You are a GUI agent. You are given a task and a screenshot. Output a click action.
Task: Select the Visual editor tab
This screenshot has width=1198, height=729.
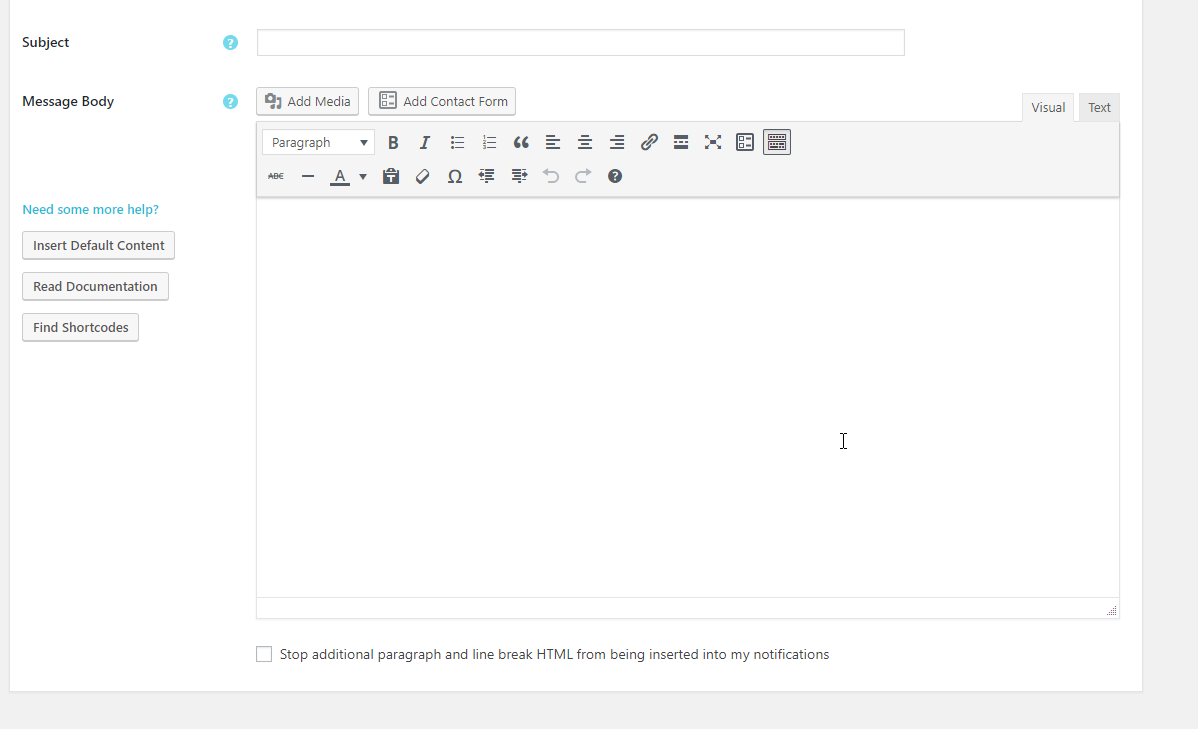[x=1047, y=108]
